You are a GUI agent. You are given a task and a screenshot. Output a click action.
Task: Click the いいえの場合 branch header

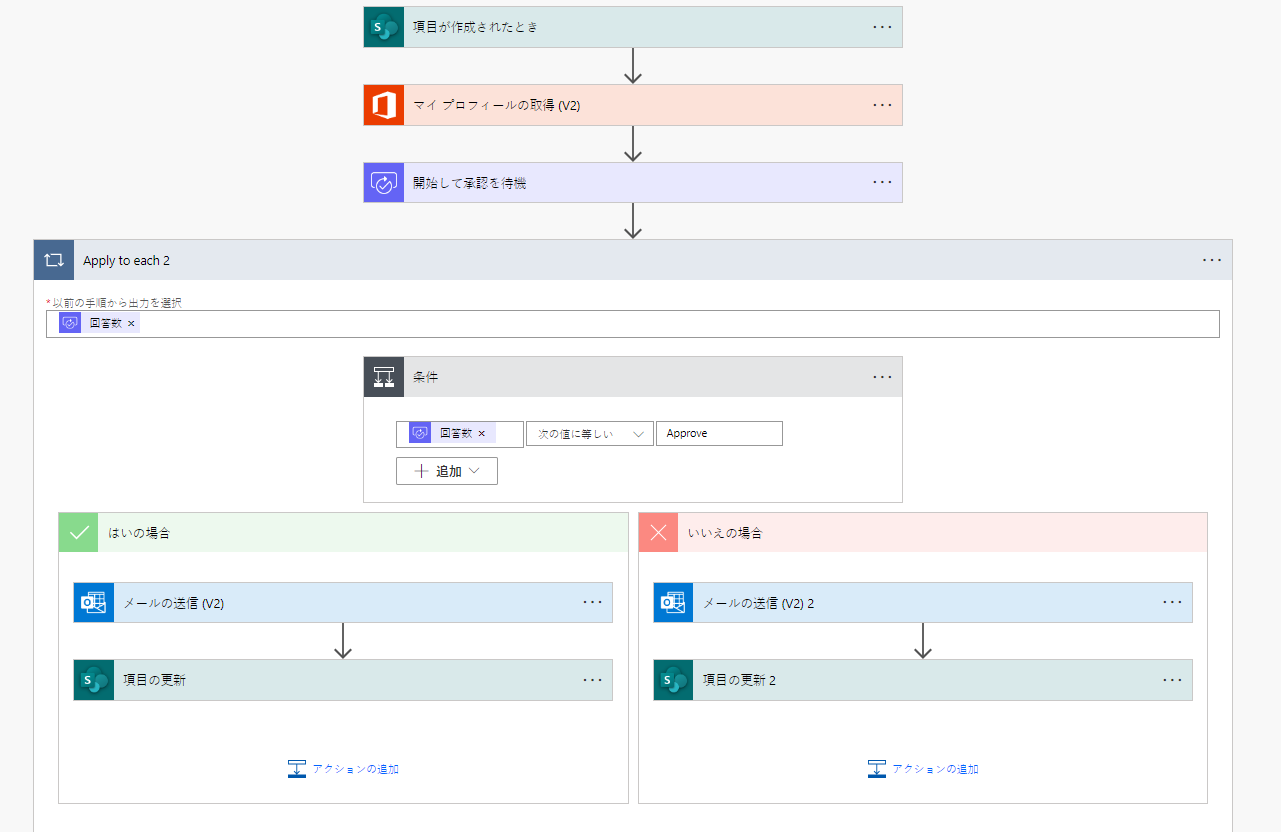pos(923,533)
